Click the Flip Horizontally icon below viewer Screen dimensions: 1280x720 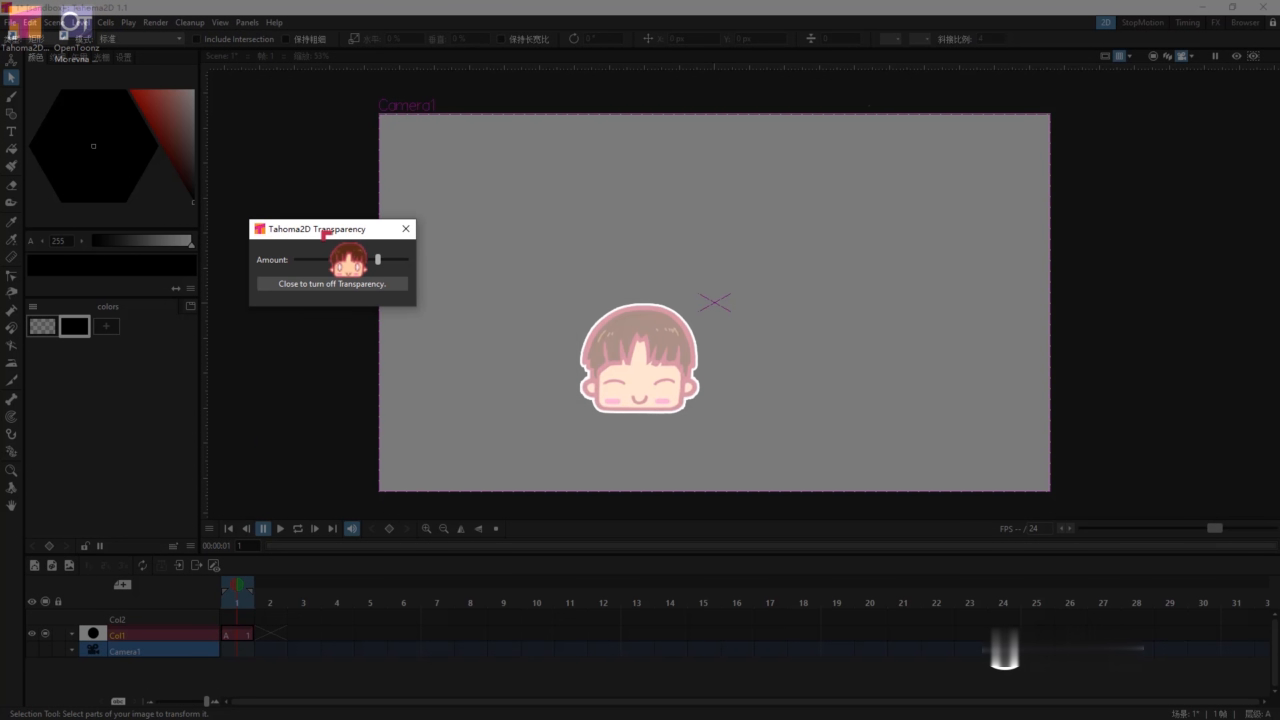pos(461,529)
